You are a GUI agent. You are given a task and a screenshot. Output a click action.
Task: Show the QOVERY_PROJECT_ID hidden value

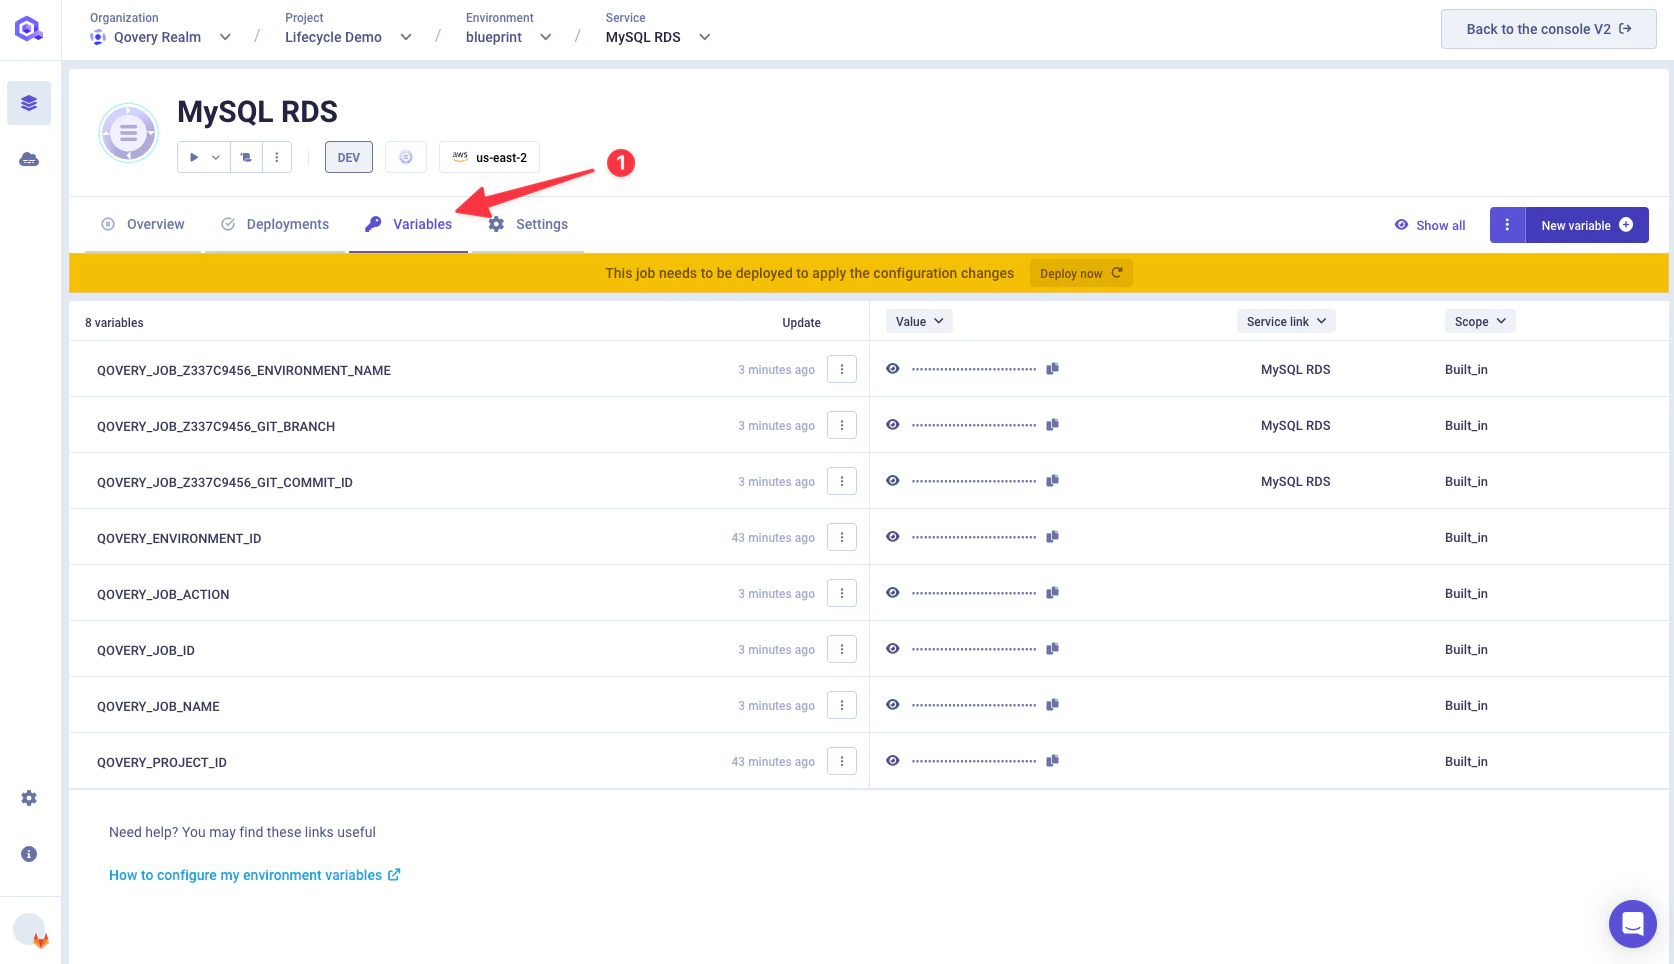click(x=892, y=760)
